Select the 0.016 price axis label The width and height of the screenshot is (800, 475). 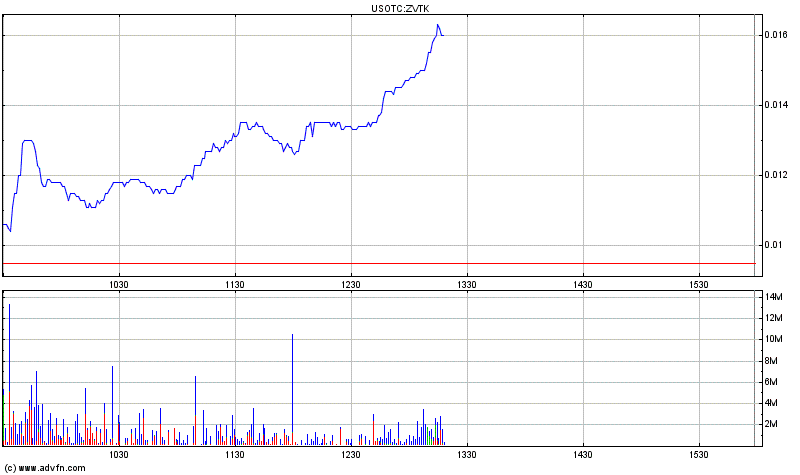coord(775,35)
